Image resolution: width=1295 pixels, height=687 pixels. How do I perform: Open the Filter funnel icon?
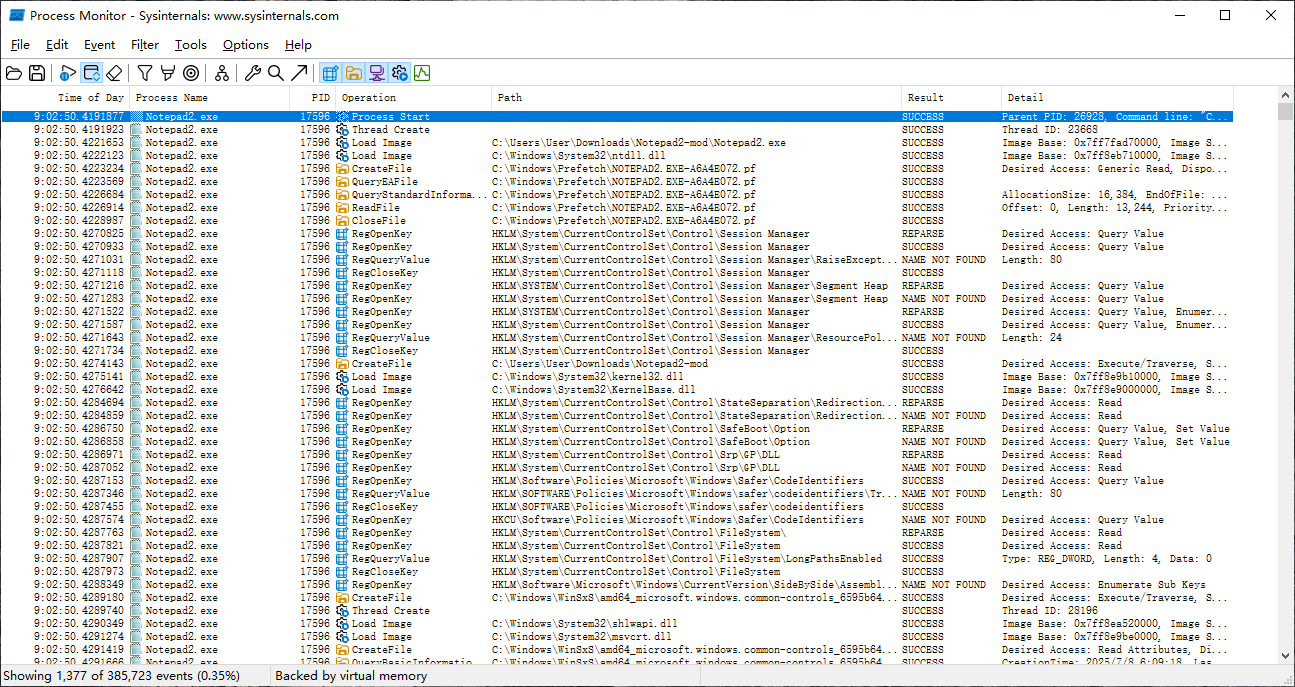pos(145,73)
